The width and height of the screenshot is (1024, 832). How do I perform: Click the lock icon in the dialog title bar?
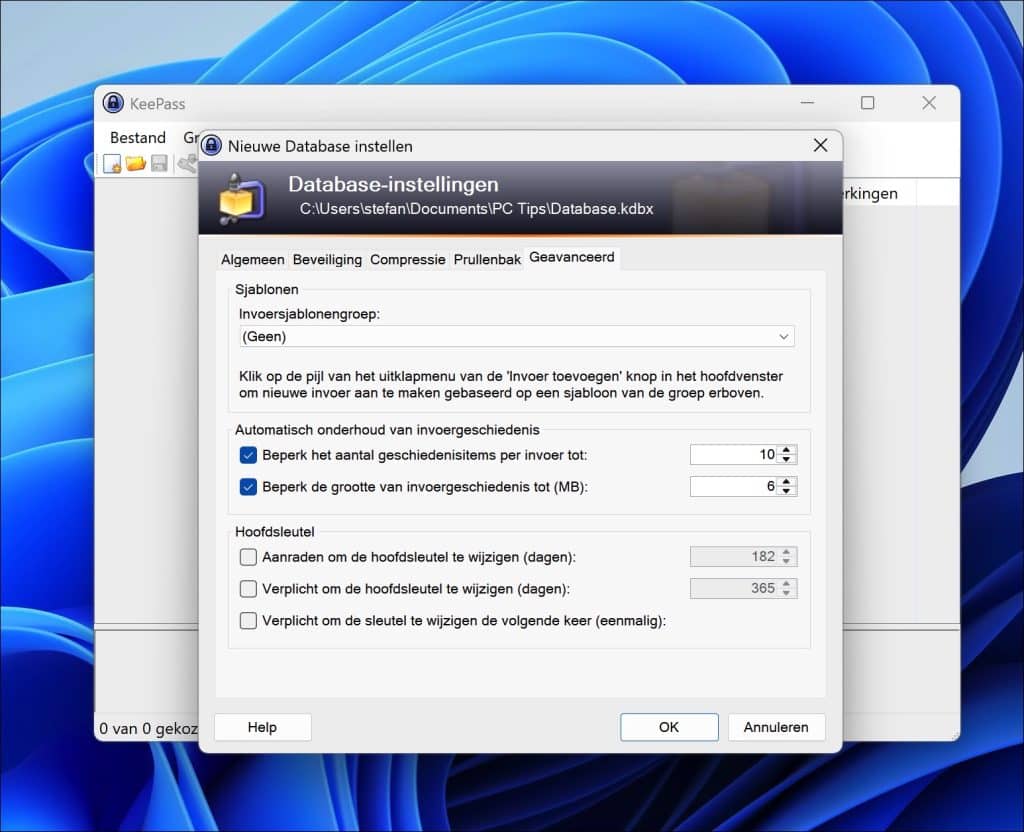(211, 146)
